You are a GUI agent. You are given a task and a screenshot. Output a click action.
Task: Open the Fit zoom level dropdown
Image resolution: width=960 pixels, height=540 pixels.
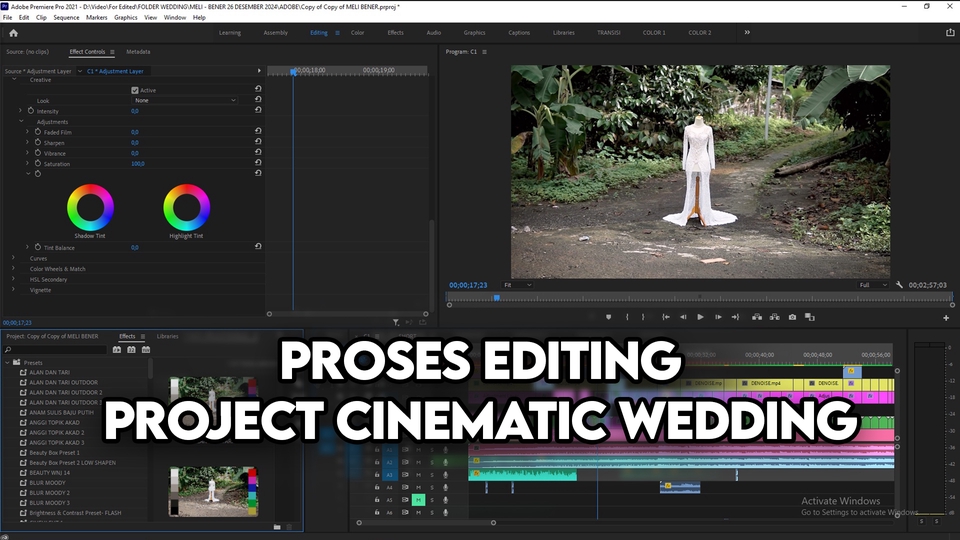pyautogui.click(x=517, y=285)
